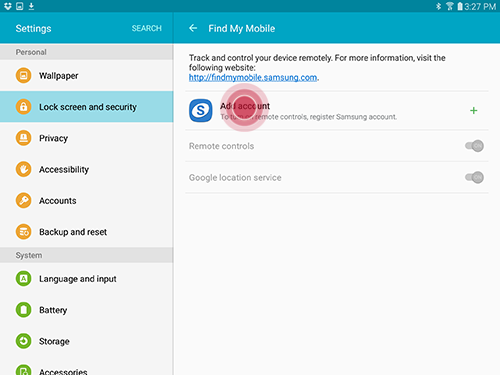Tap the Google location service label
Image resolution: width=500 pixels, height=375 pixels.
(235, 178)
